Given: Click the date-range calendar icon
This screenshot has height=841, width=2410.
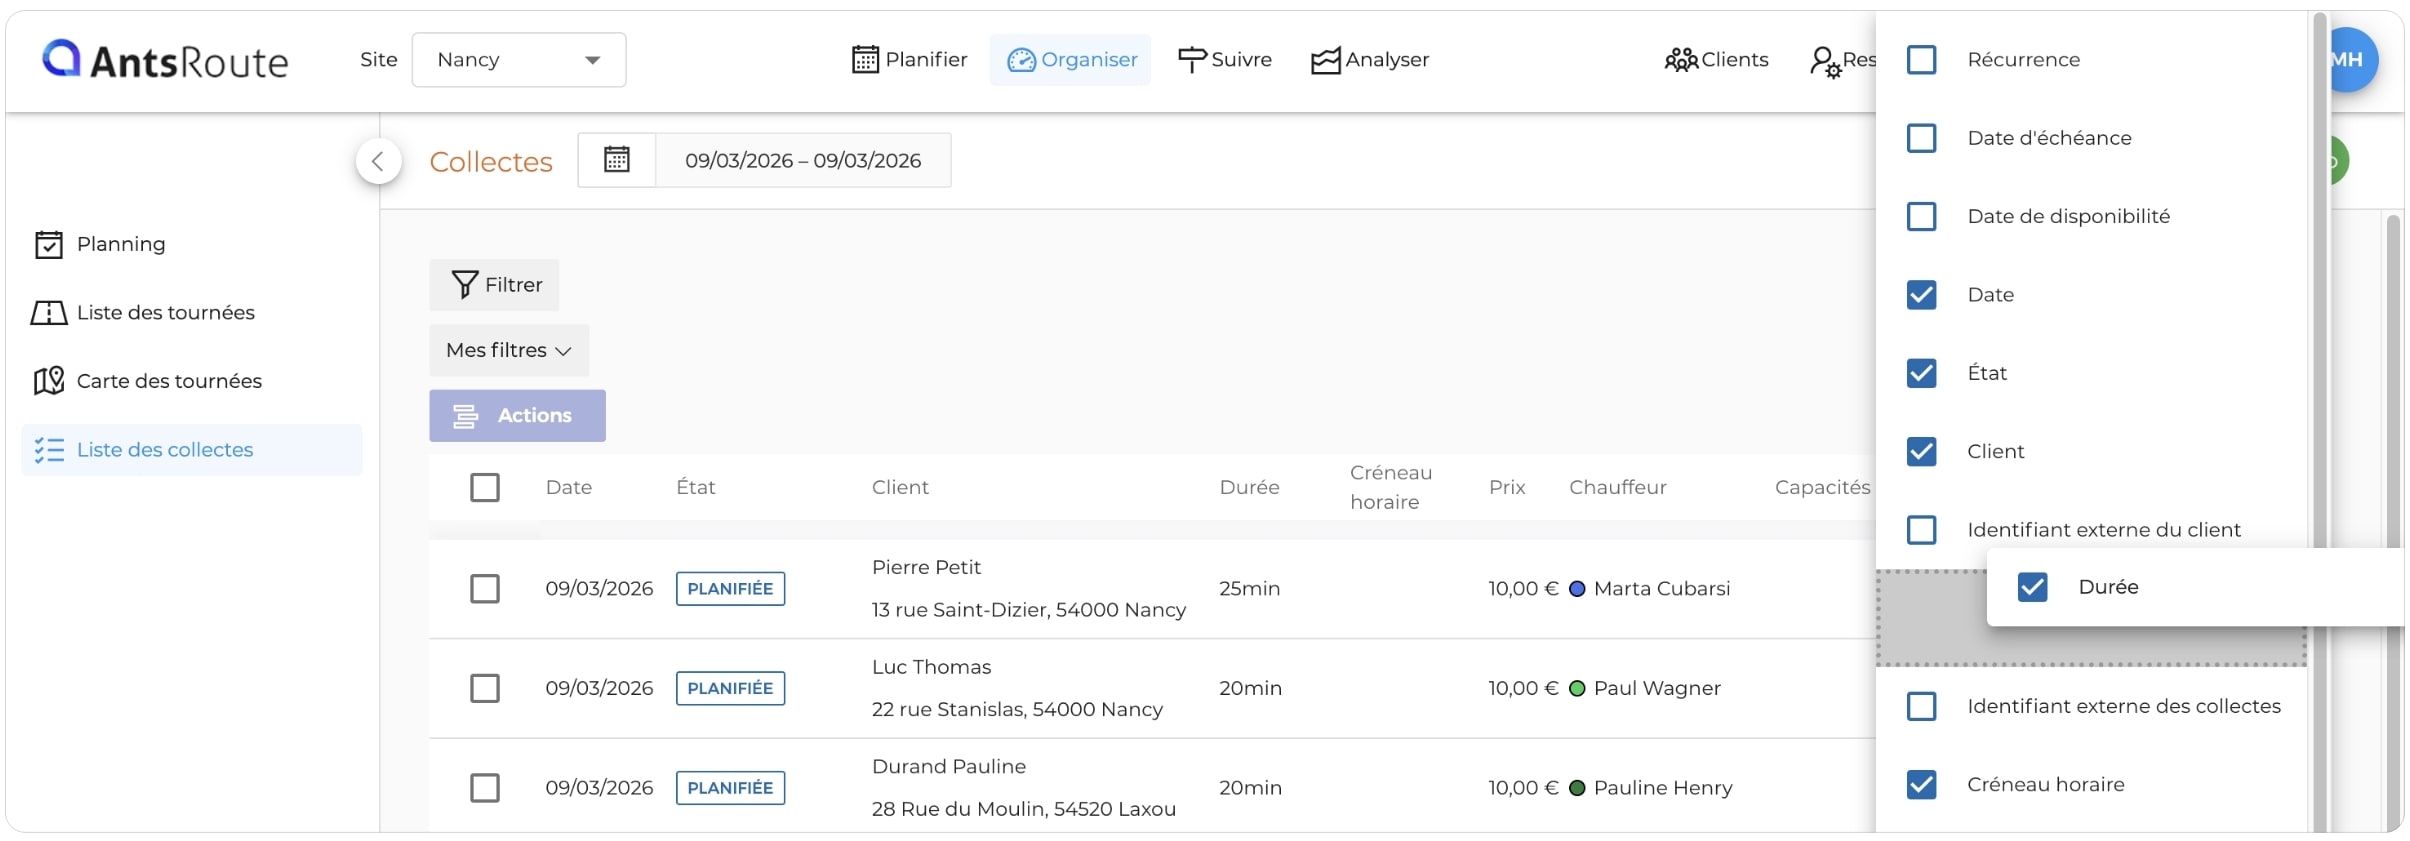Looking at the screenshot, I should (x=617, y=160).
